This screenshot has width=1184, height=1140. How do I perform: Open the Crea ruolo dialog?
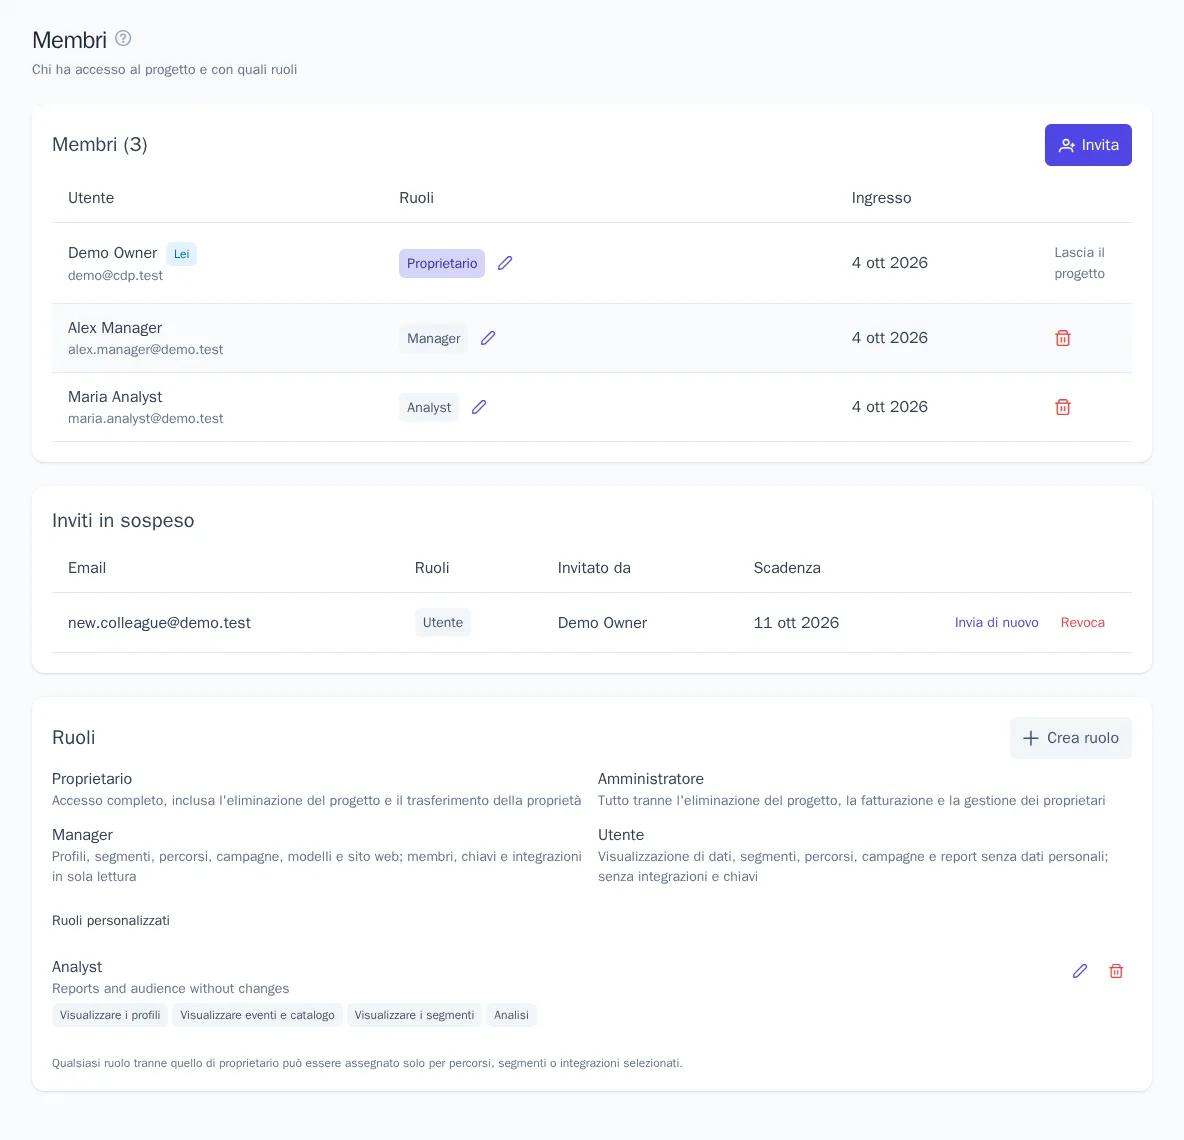click(x=1071, y=738)
